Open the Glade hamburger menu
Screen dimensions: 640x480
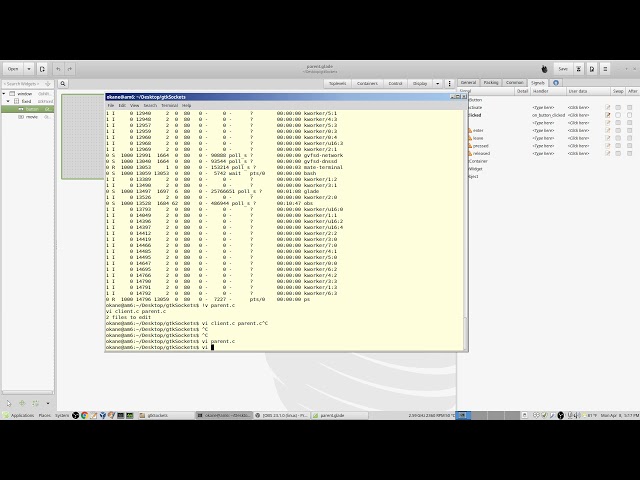(605, 69)
